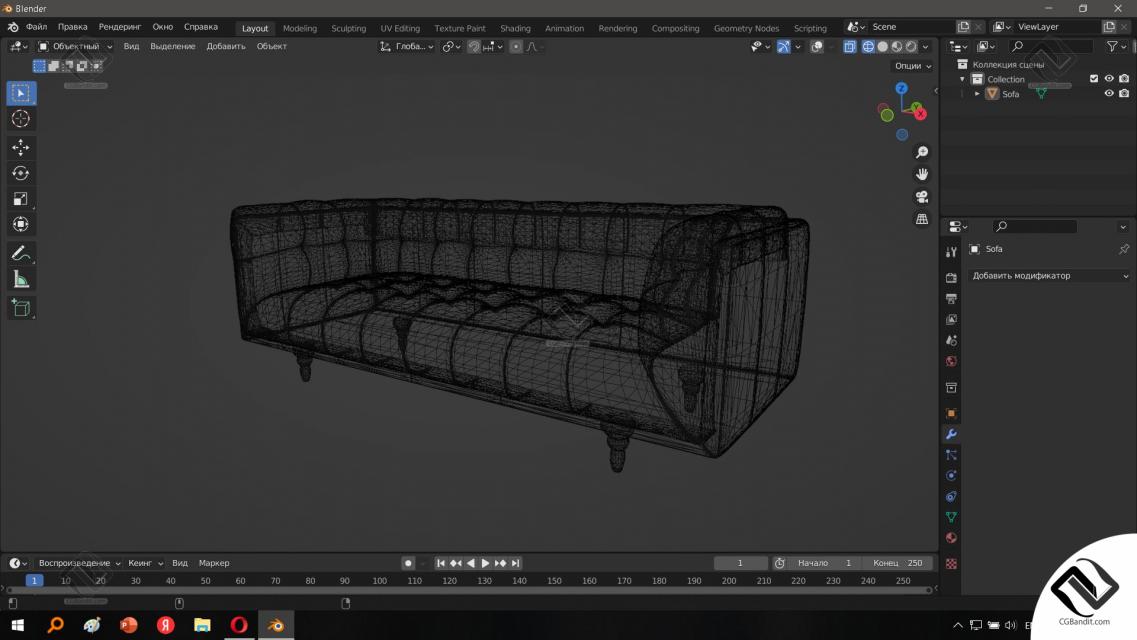Choose the Annotate pencil tool
Viewport: 1137px width, 640px height.
click(20, 253)
